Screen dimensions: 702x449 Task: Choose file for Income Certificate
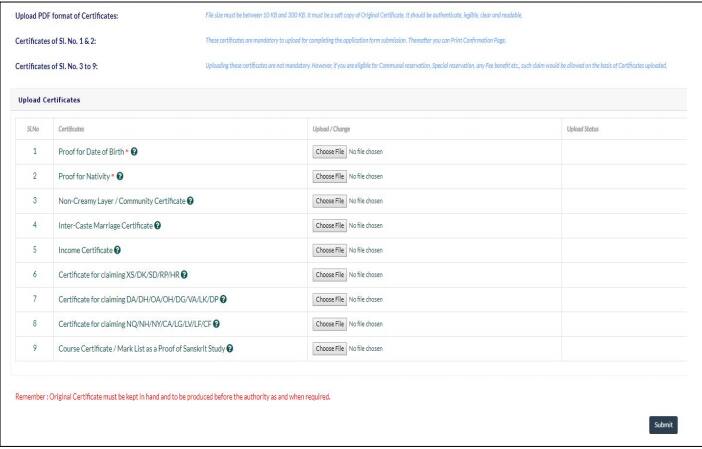coord(329,250)
